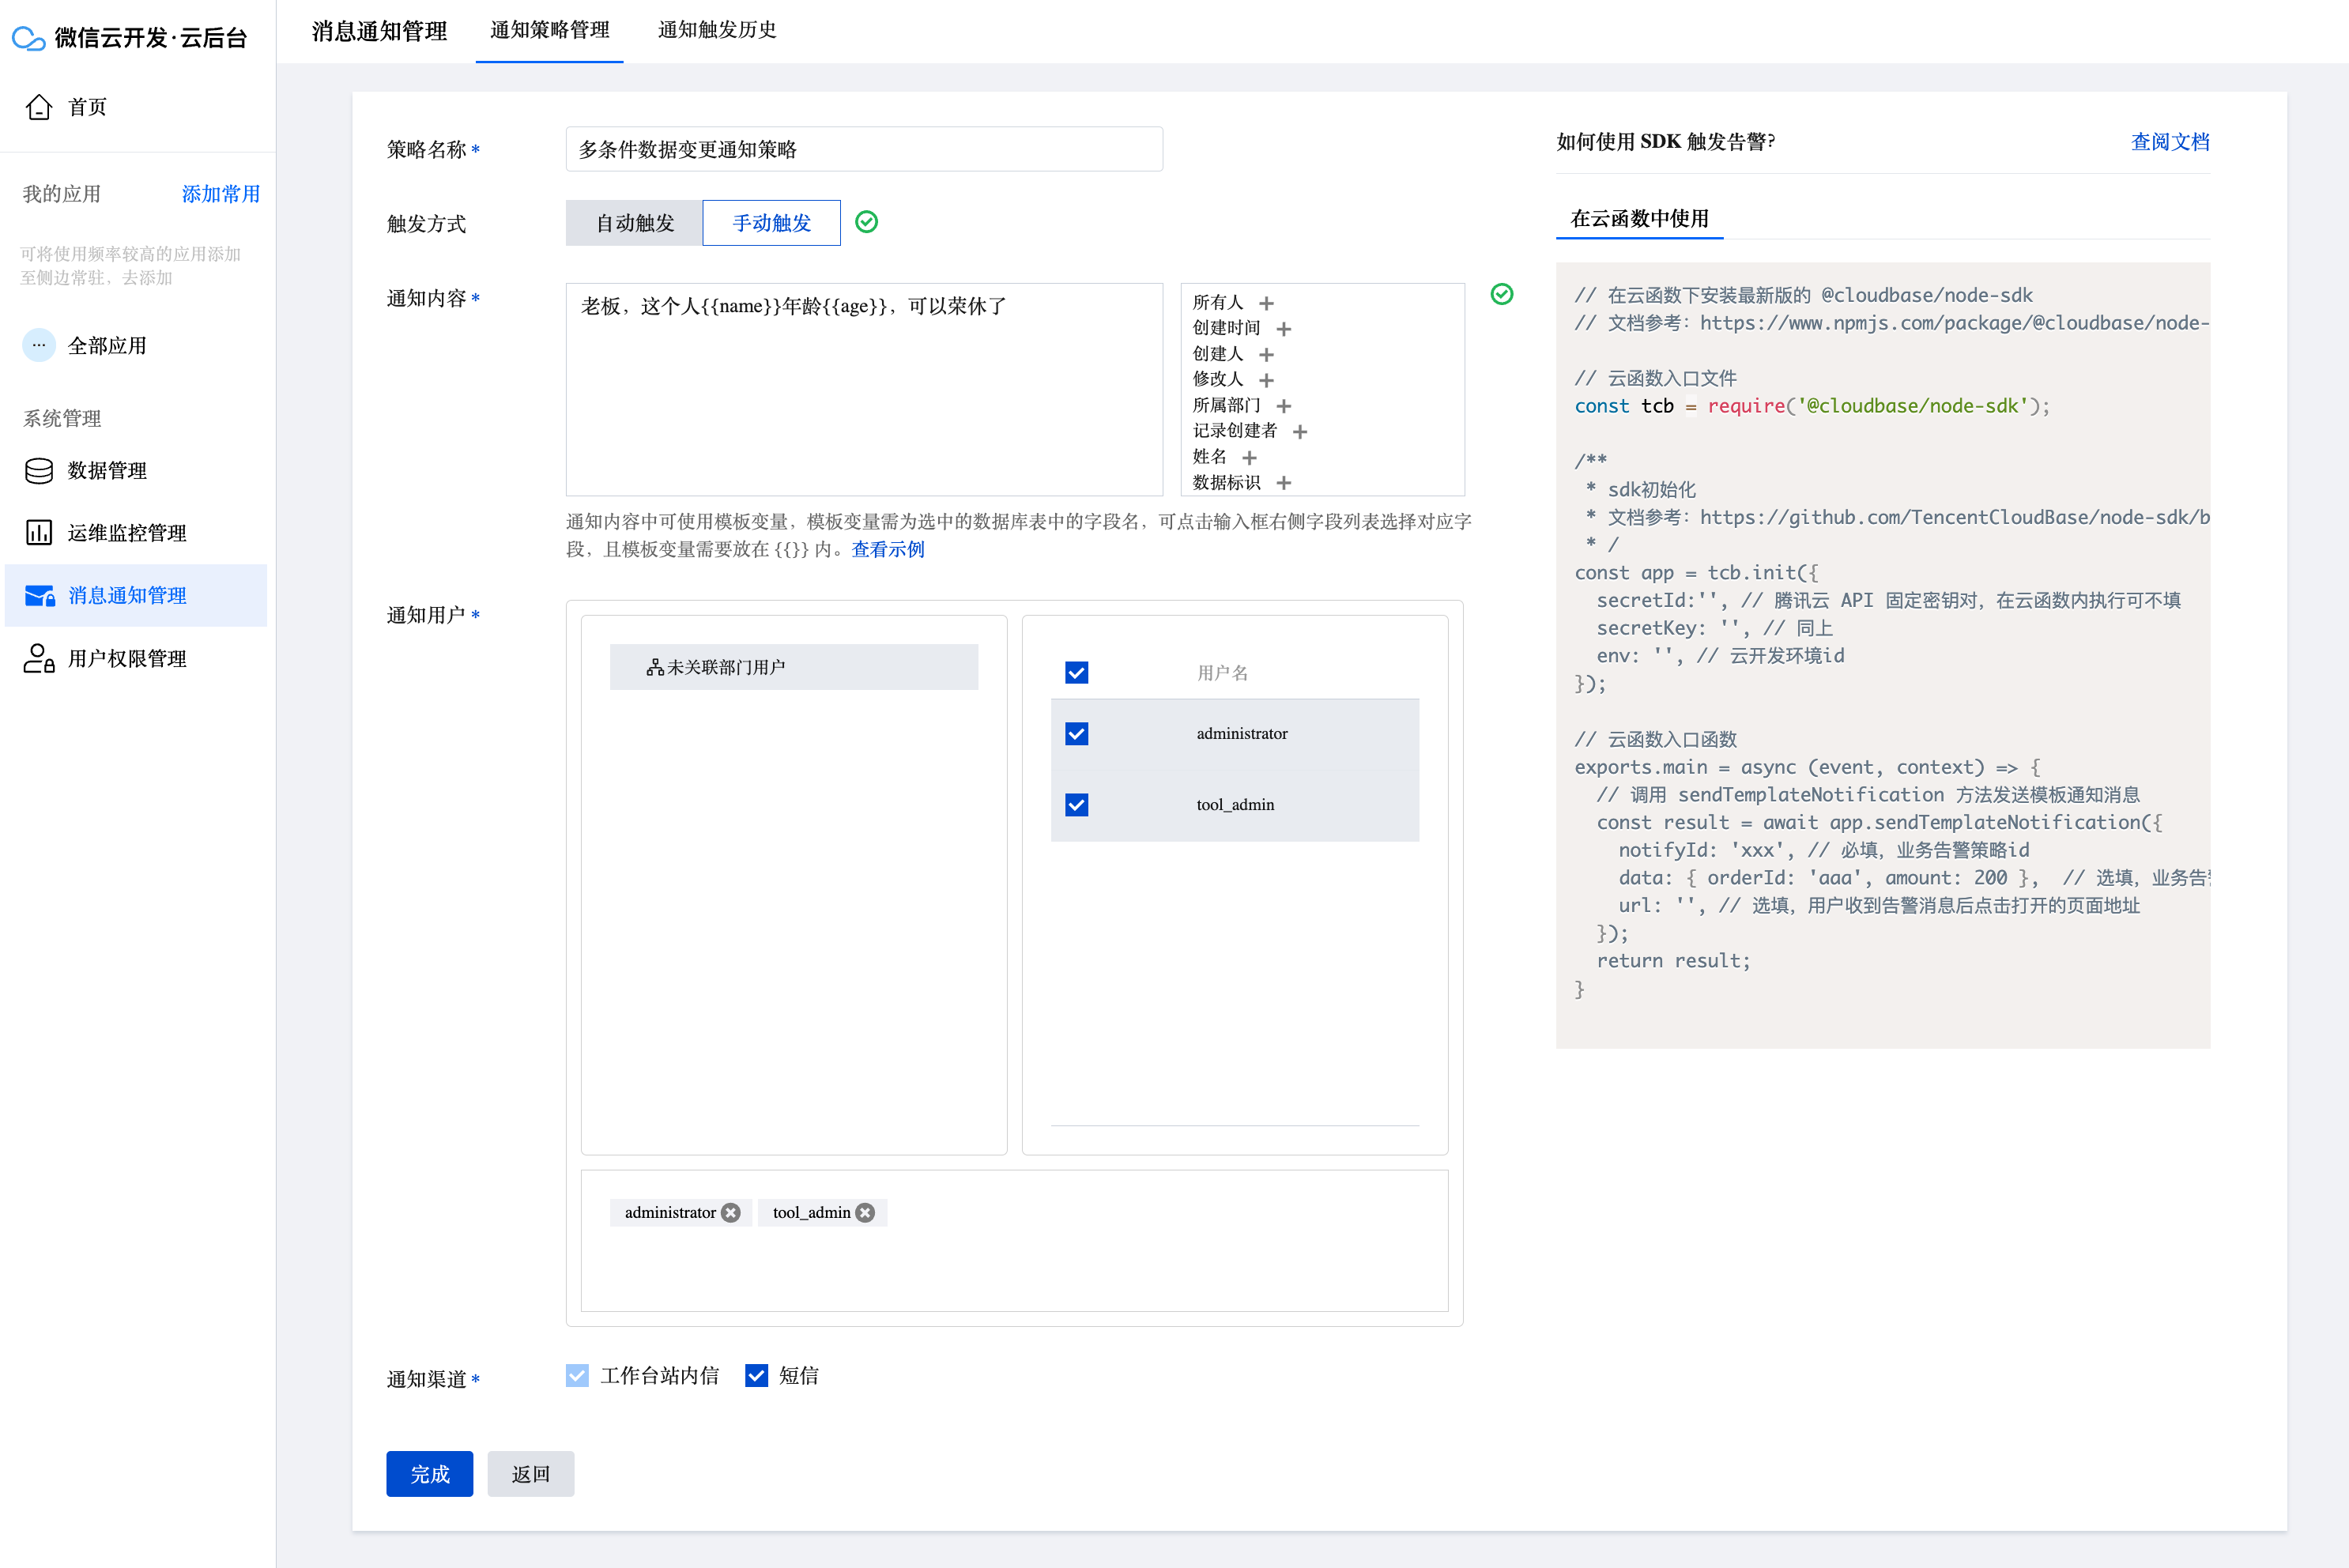
Task: Add the 创建人 field with its plus icon
Action: pyautogui.click(x=1266, y=355)
